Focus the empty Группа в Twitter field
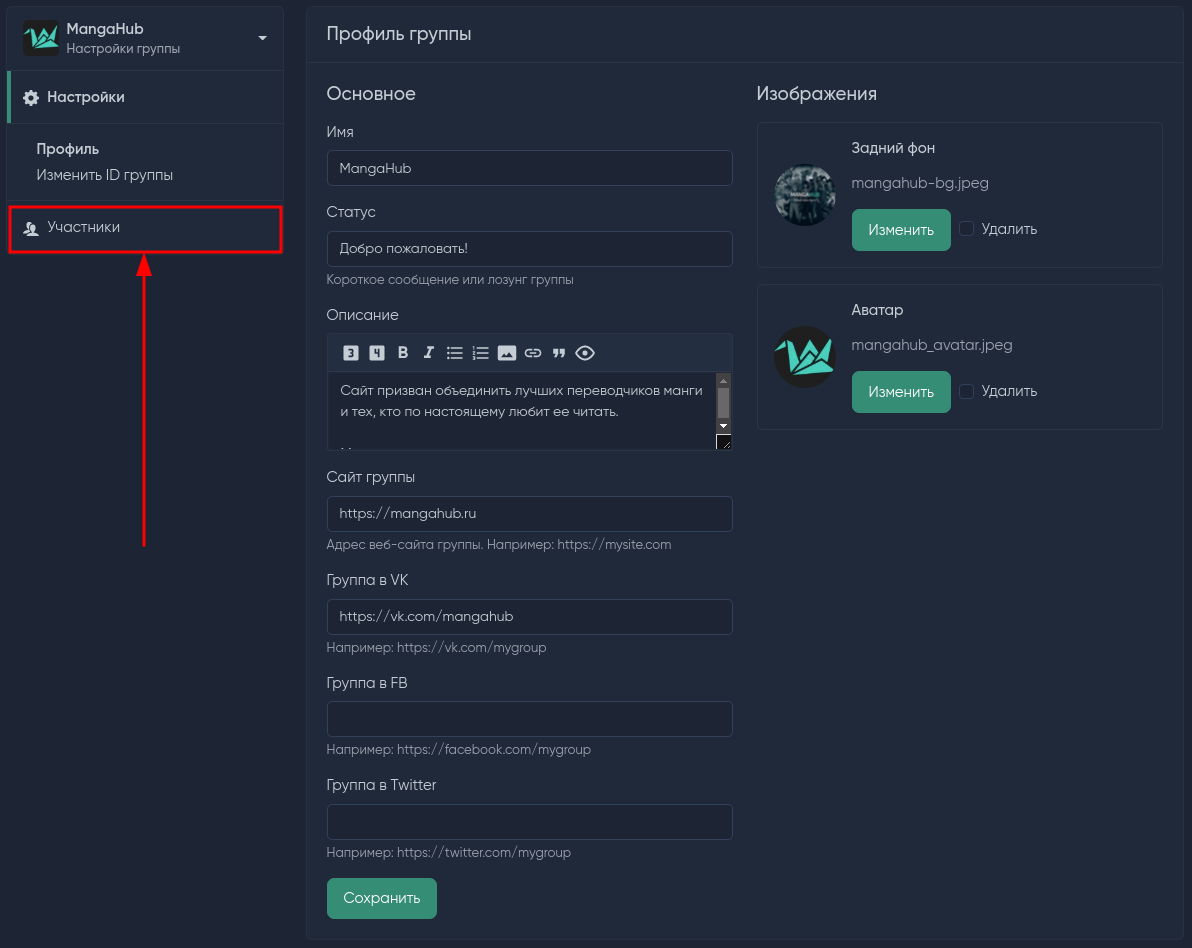The height and width of the screenshot is (948, 1192). pos(529,822)
